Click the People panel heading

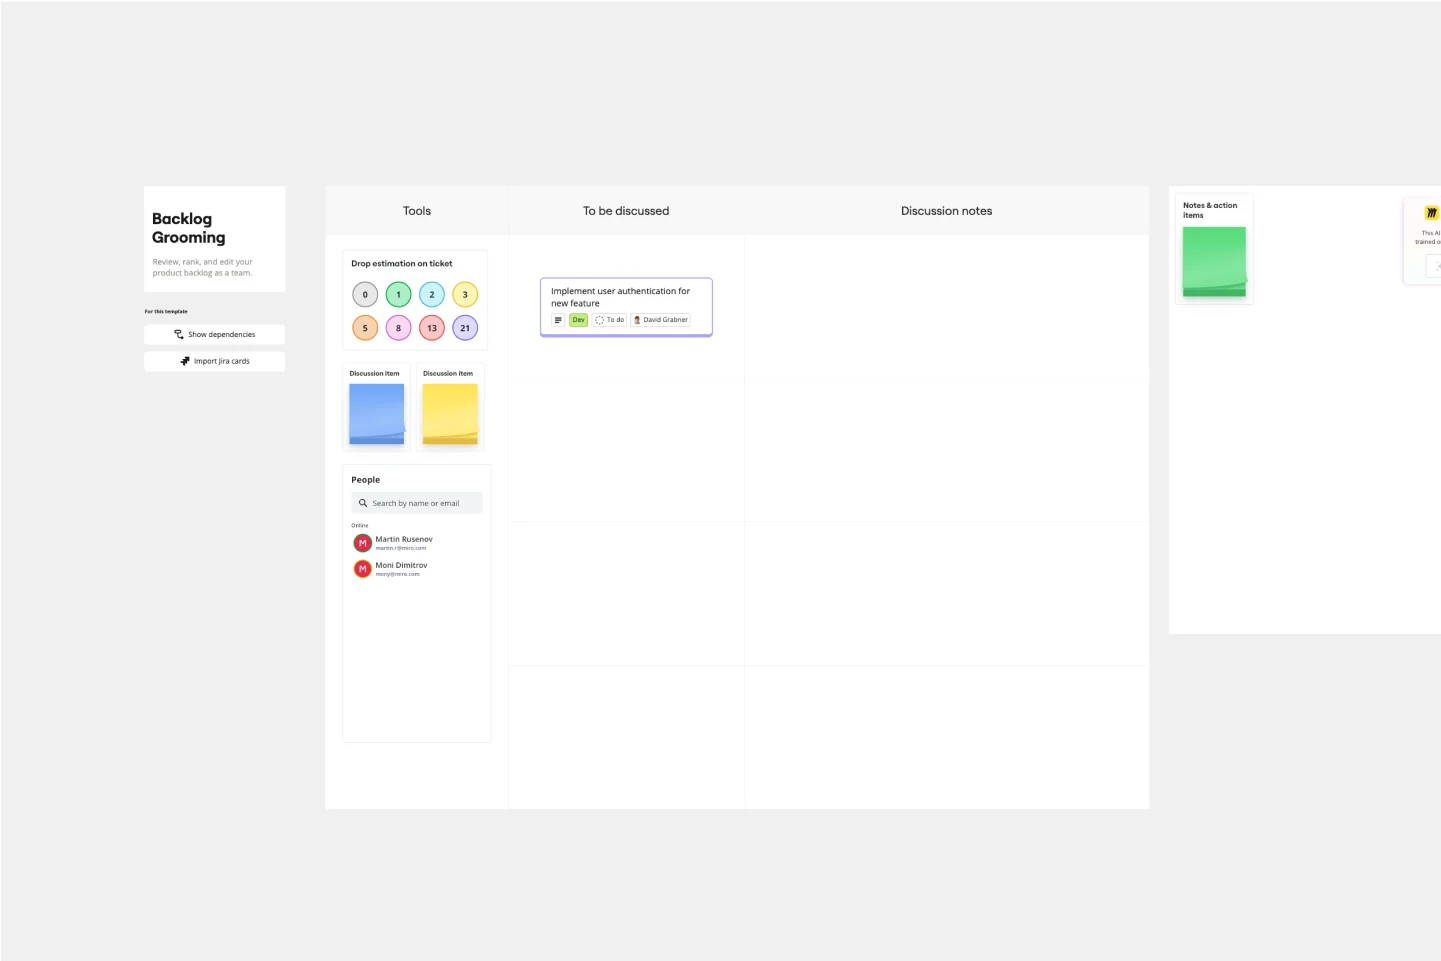365,480
